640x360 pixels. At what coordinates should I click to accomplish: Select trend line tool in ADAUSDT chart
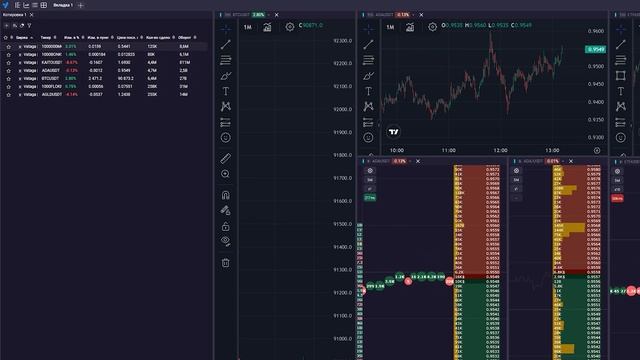tap(368, 44)
